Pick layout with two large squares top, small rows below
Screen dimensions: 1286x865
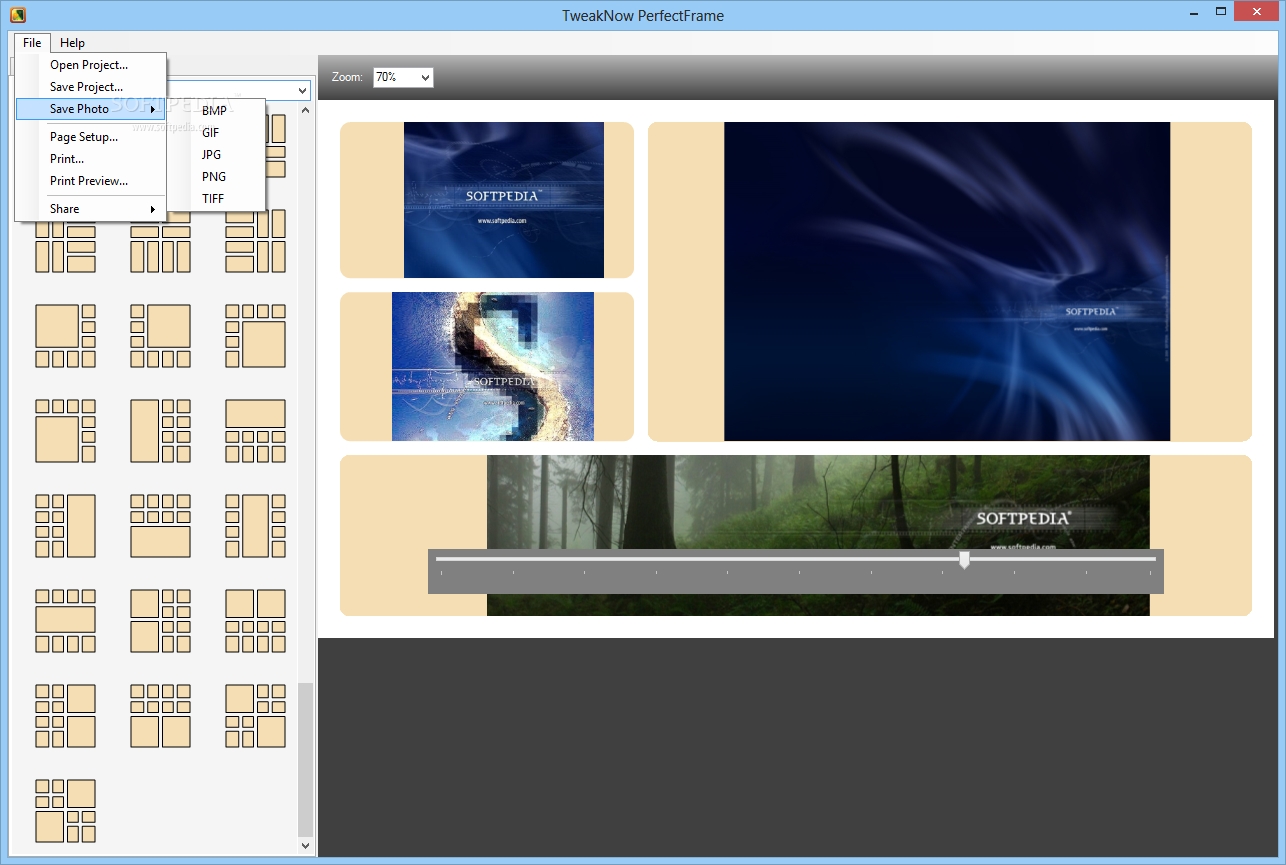(x=255, y=621)
